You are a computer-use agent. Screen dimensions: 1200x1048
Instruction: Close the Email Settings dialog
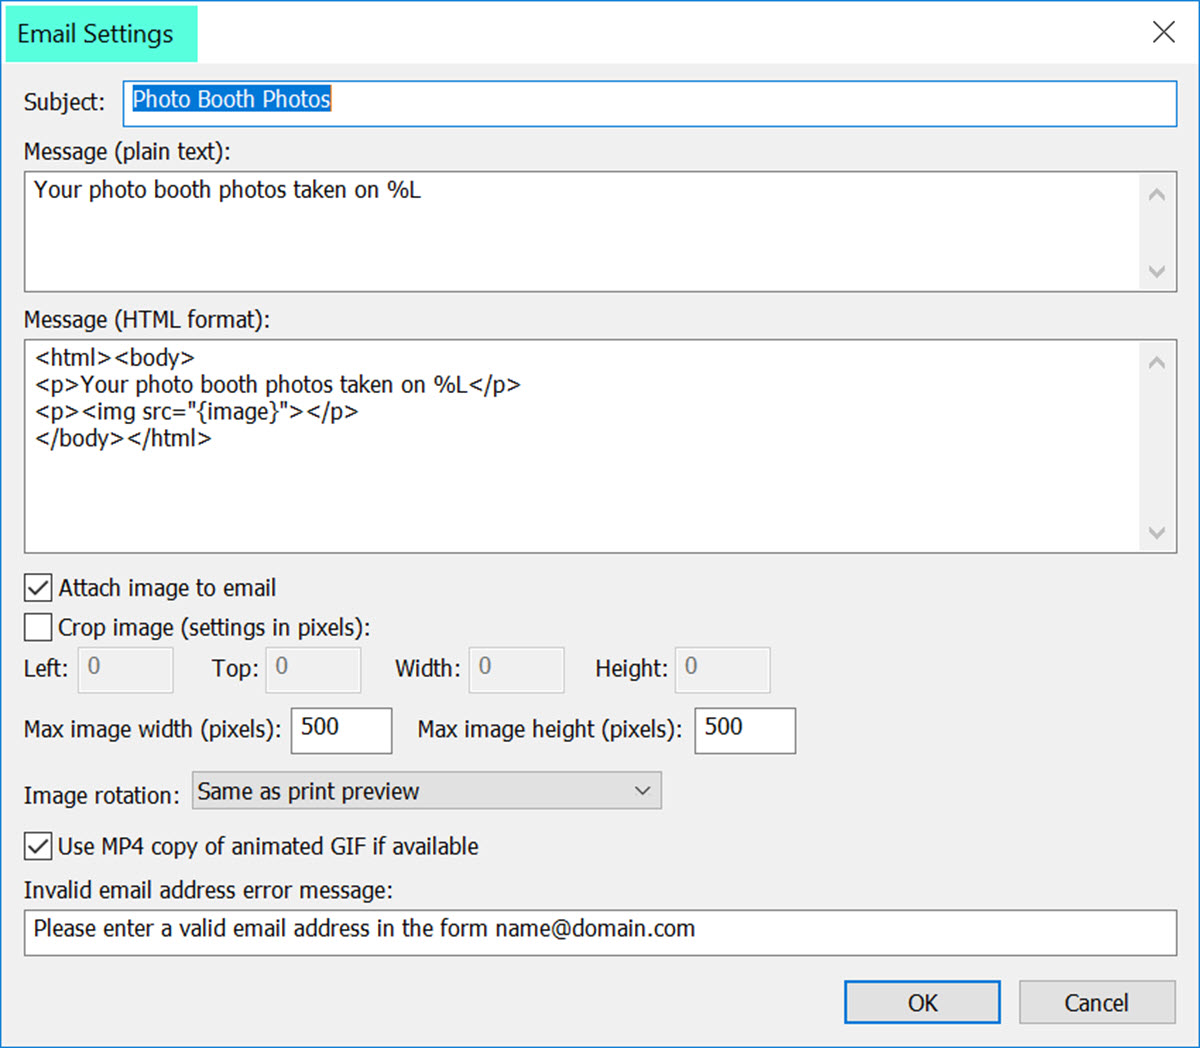point(1163,32)
